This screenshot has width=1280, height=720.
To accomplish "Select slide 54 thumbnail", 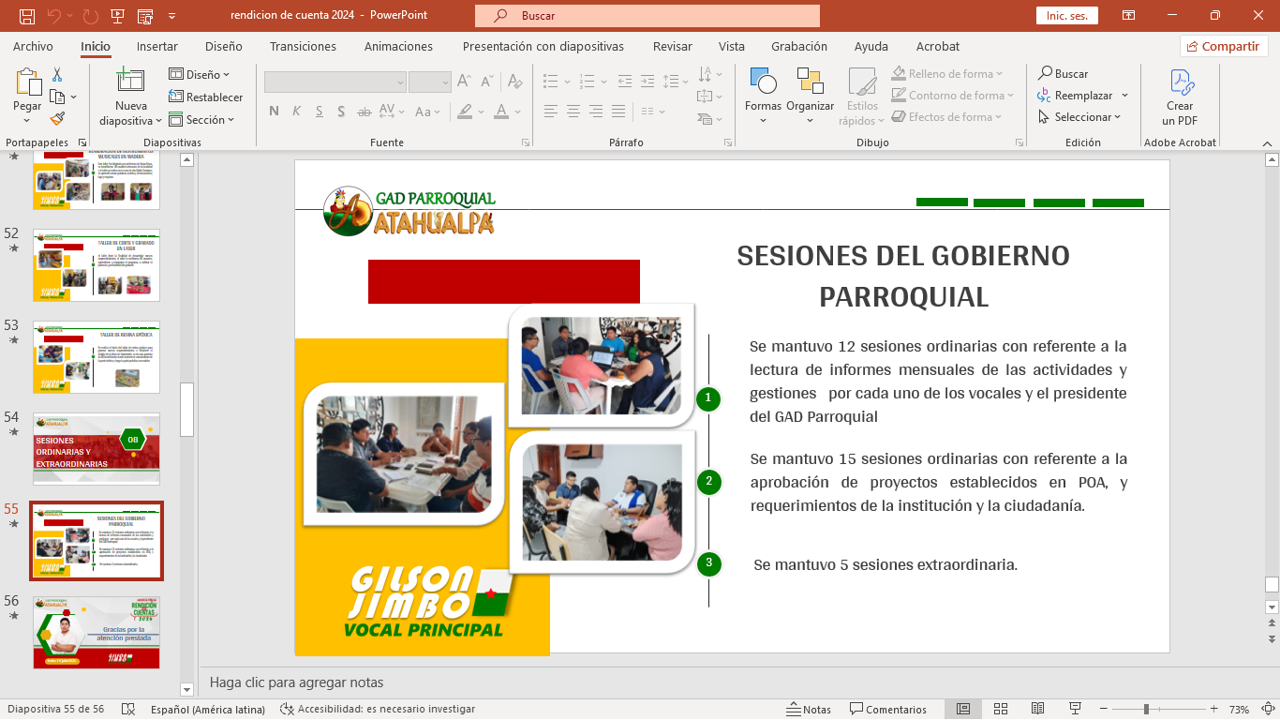I will (x=97, y=449).
